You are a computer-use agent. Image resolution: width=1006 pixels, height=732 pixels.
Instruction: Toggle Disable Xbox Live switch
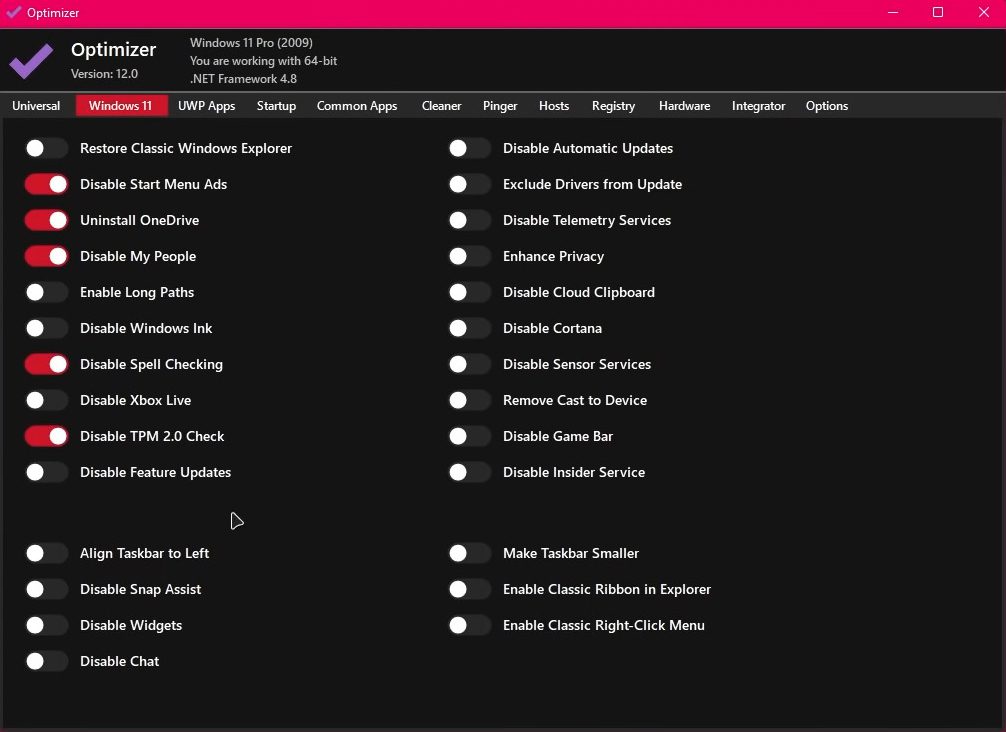point(46,400)
